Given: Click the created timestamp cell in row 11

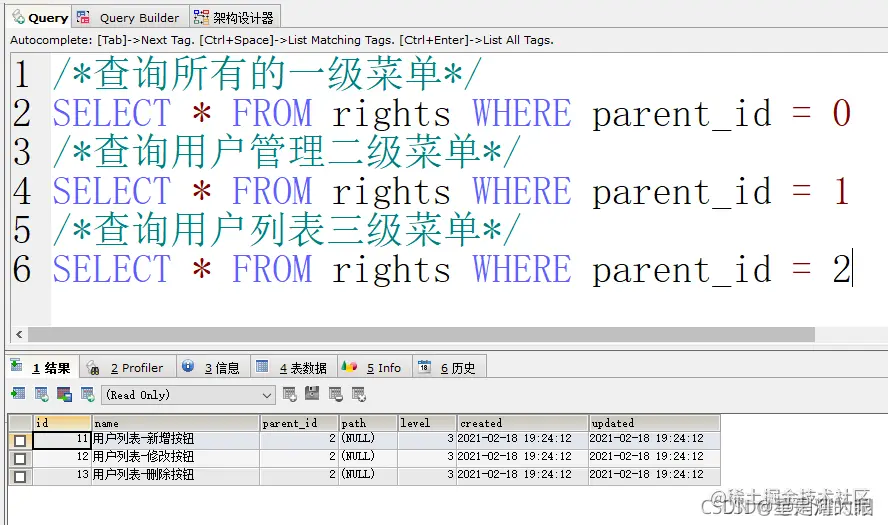Looking at the screenshot, I should click(522, 439).
